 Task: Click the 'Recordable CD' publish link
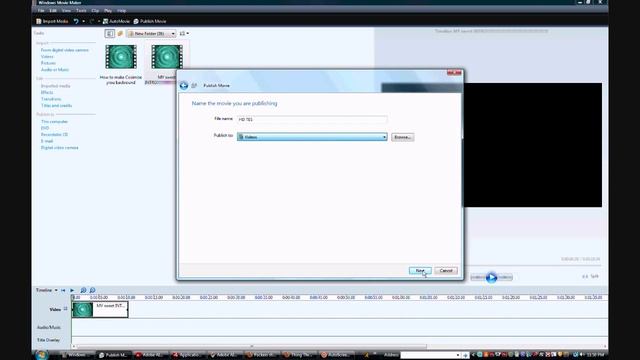point(54,135)
